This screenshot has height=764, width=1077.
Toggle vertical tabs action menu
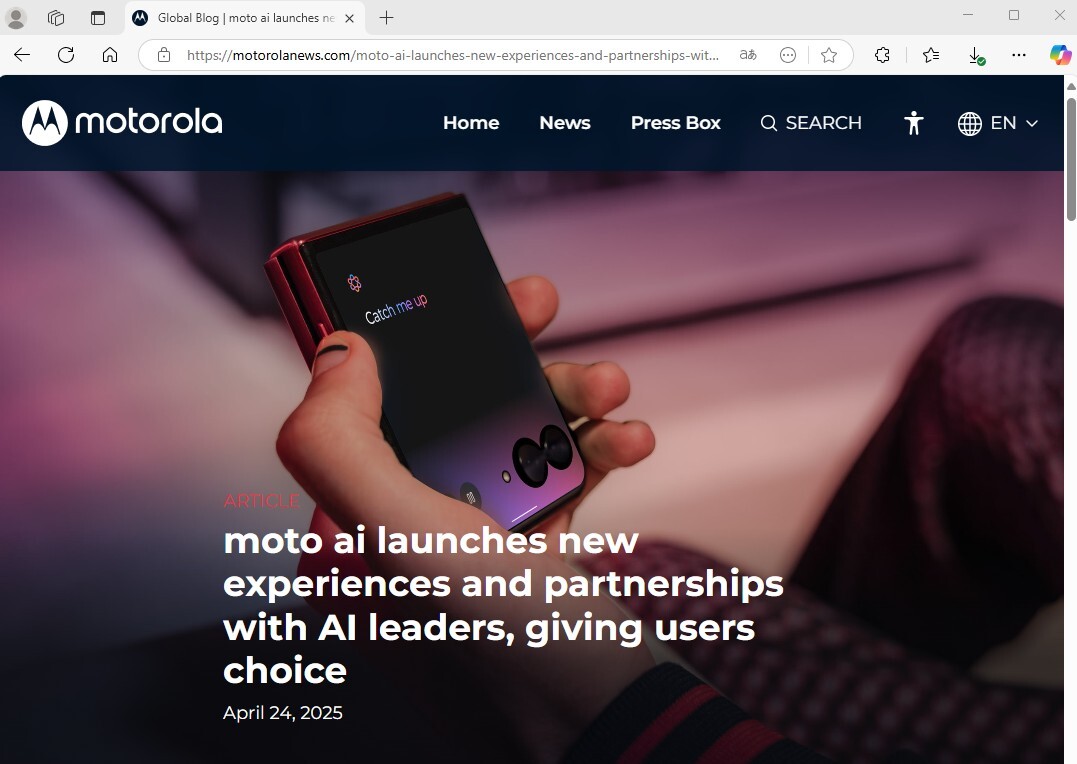[x=98, y=18]
